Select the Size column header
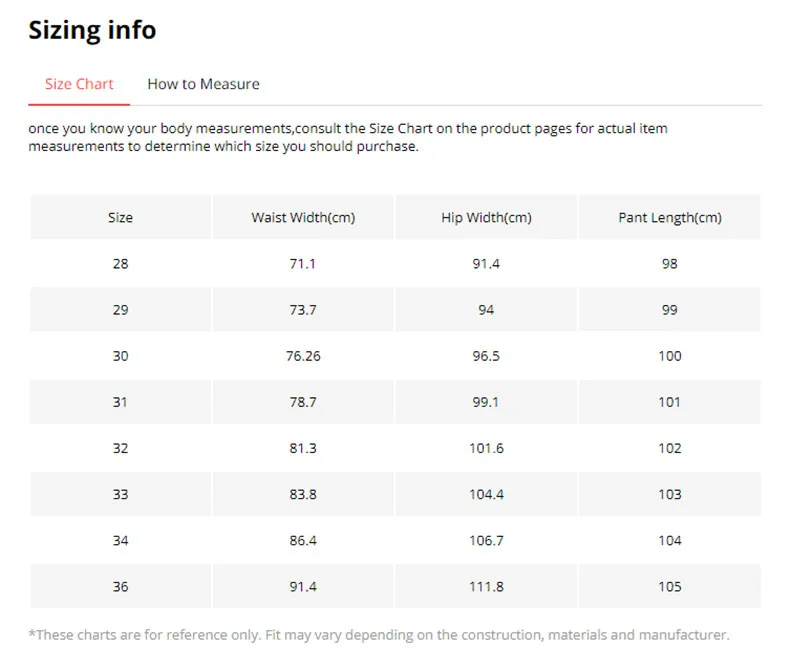The image size is (790, 669). point(120,217)
